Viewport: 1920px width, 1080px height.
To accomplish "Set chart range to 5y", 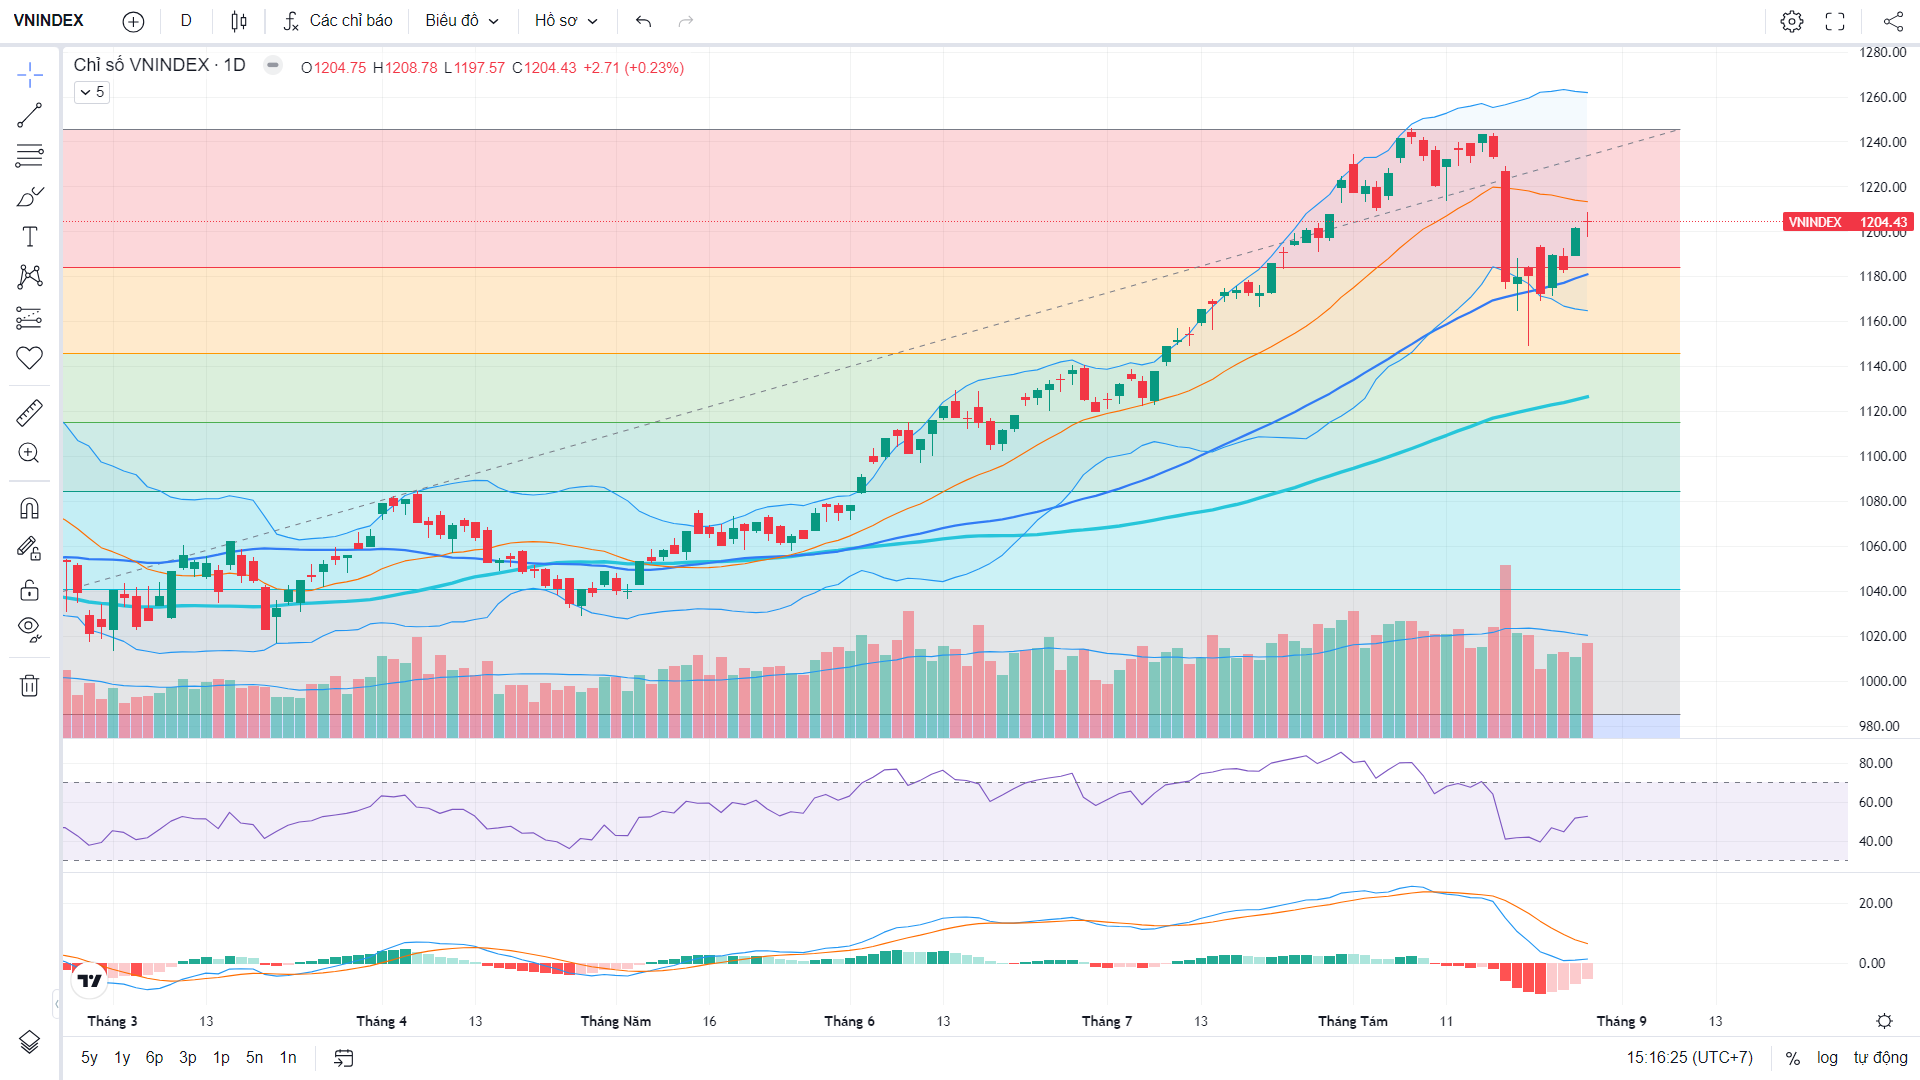I will tap(89, 1058).
